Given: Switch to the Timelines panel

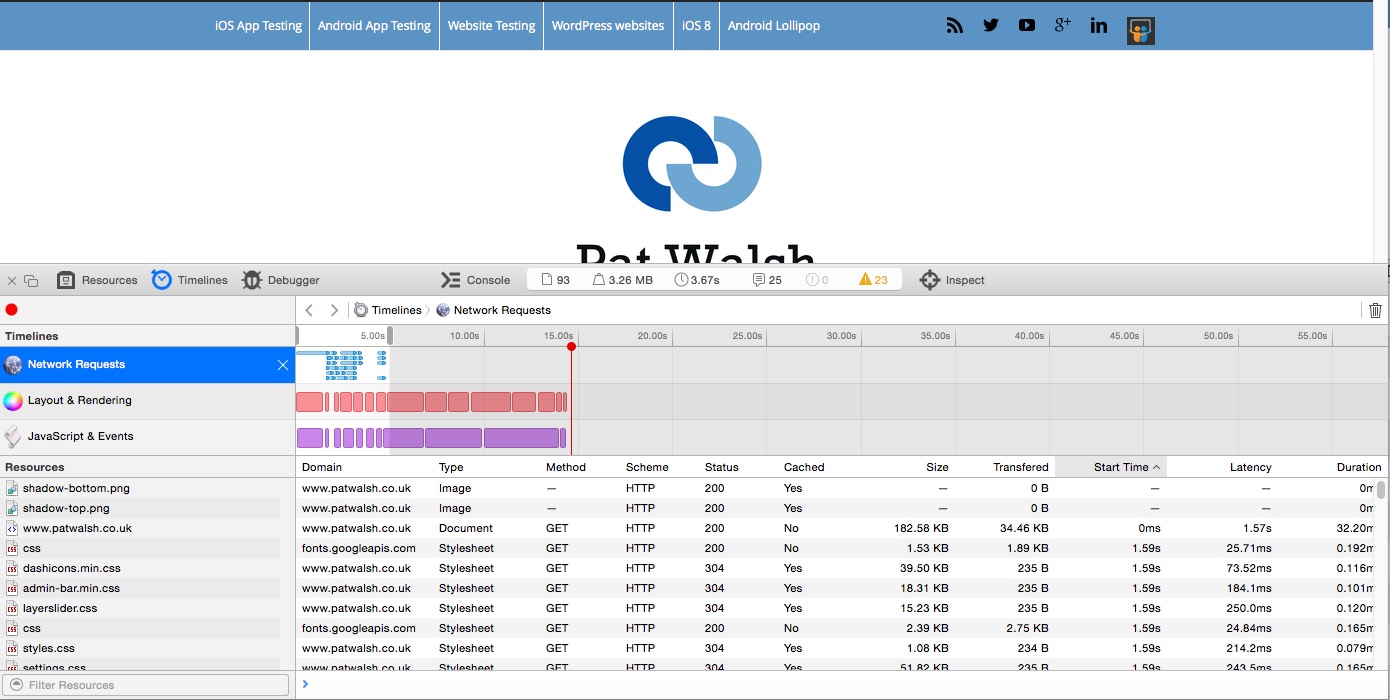Looking at the screenshot, I should [190, 280].
